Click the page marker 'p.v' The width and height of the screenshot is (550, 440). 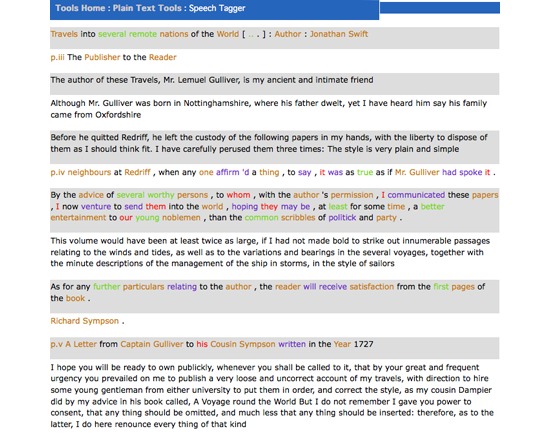click(56, 344)
